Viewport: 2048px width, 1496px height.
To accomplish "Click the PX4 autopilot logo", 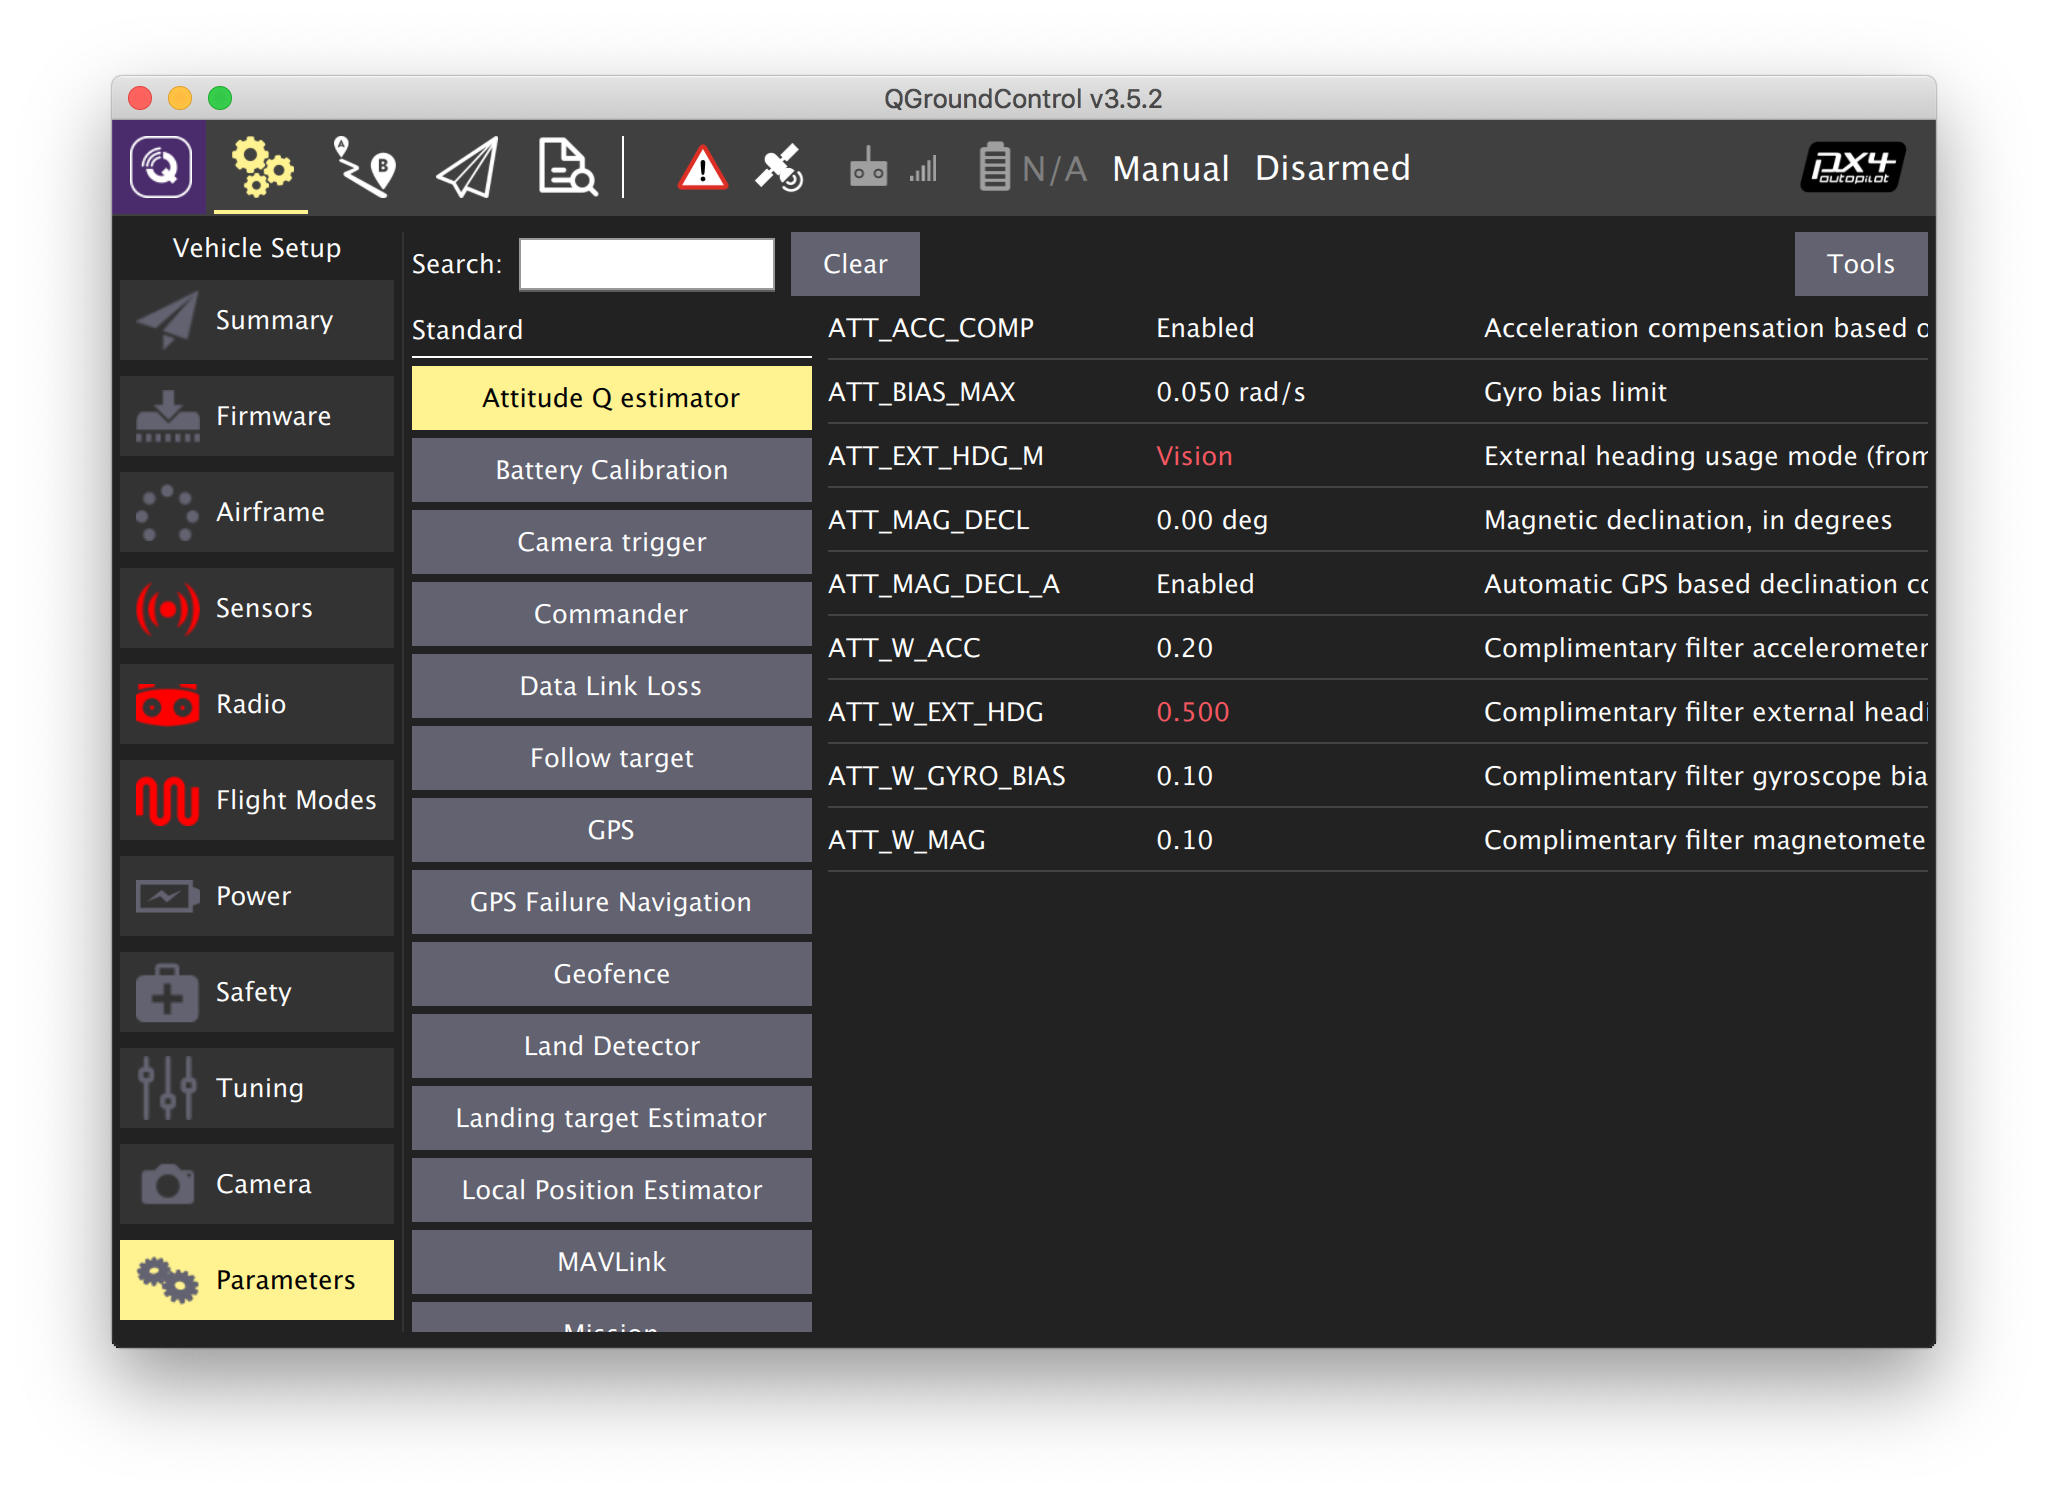I will 1852,167.
